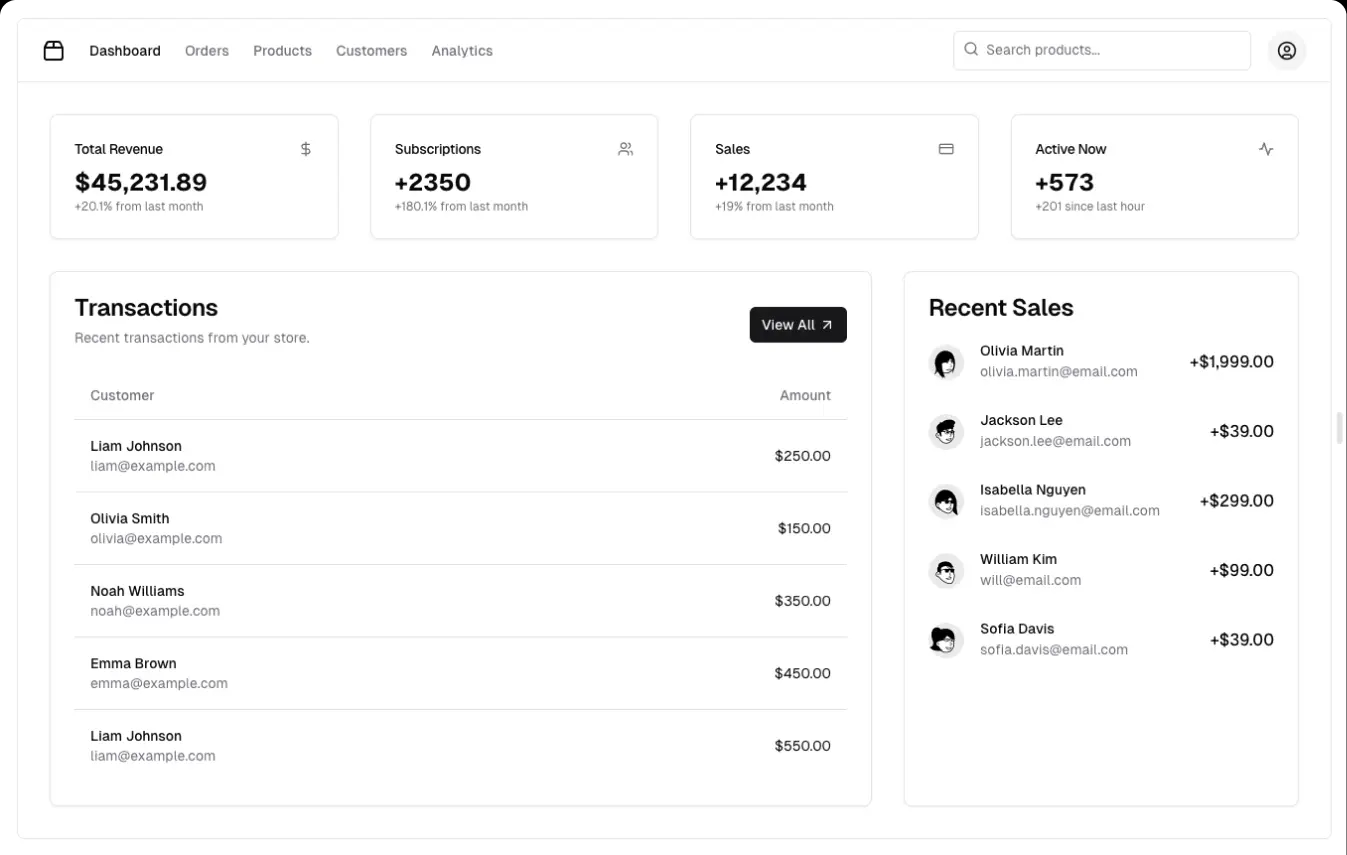Click emma@example.com email text
The image size is (1347, 855).
click(x=159, y=684)
